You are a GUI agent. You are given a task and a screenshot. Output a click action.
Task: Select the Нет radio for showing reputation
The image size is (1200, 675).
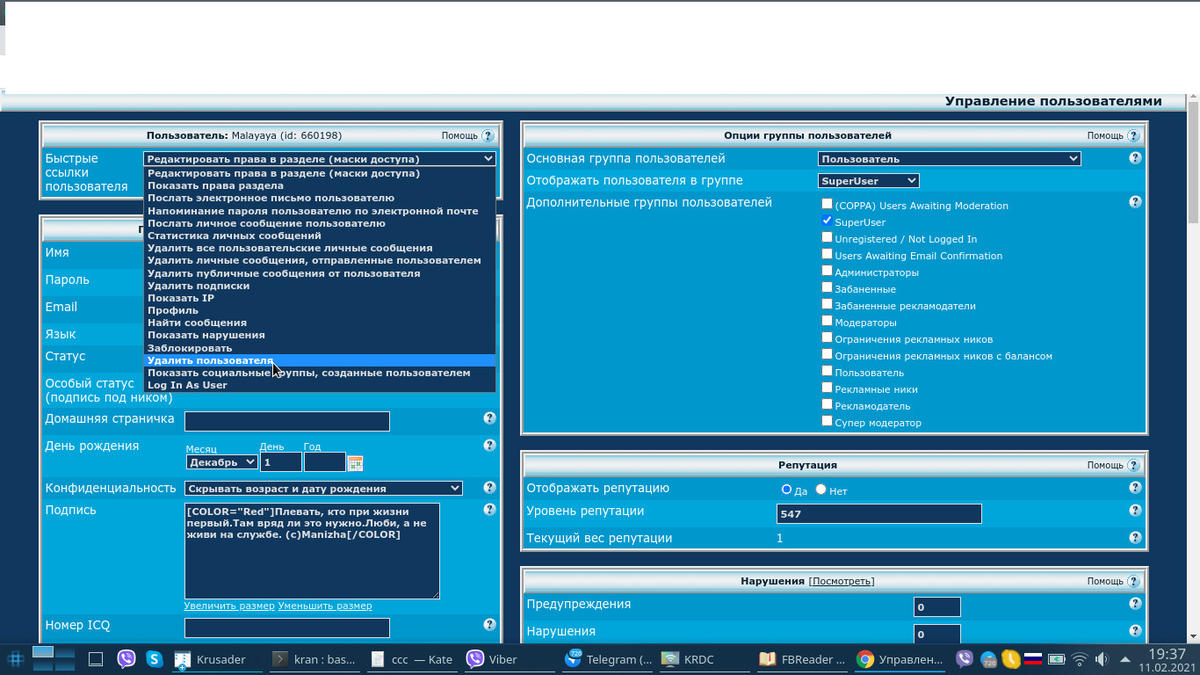[821, 489]
